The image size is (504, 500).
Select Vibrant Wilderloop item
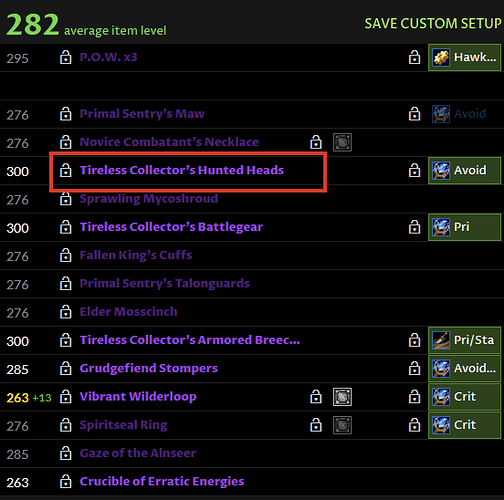(138, 397)
